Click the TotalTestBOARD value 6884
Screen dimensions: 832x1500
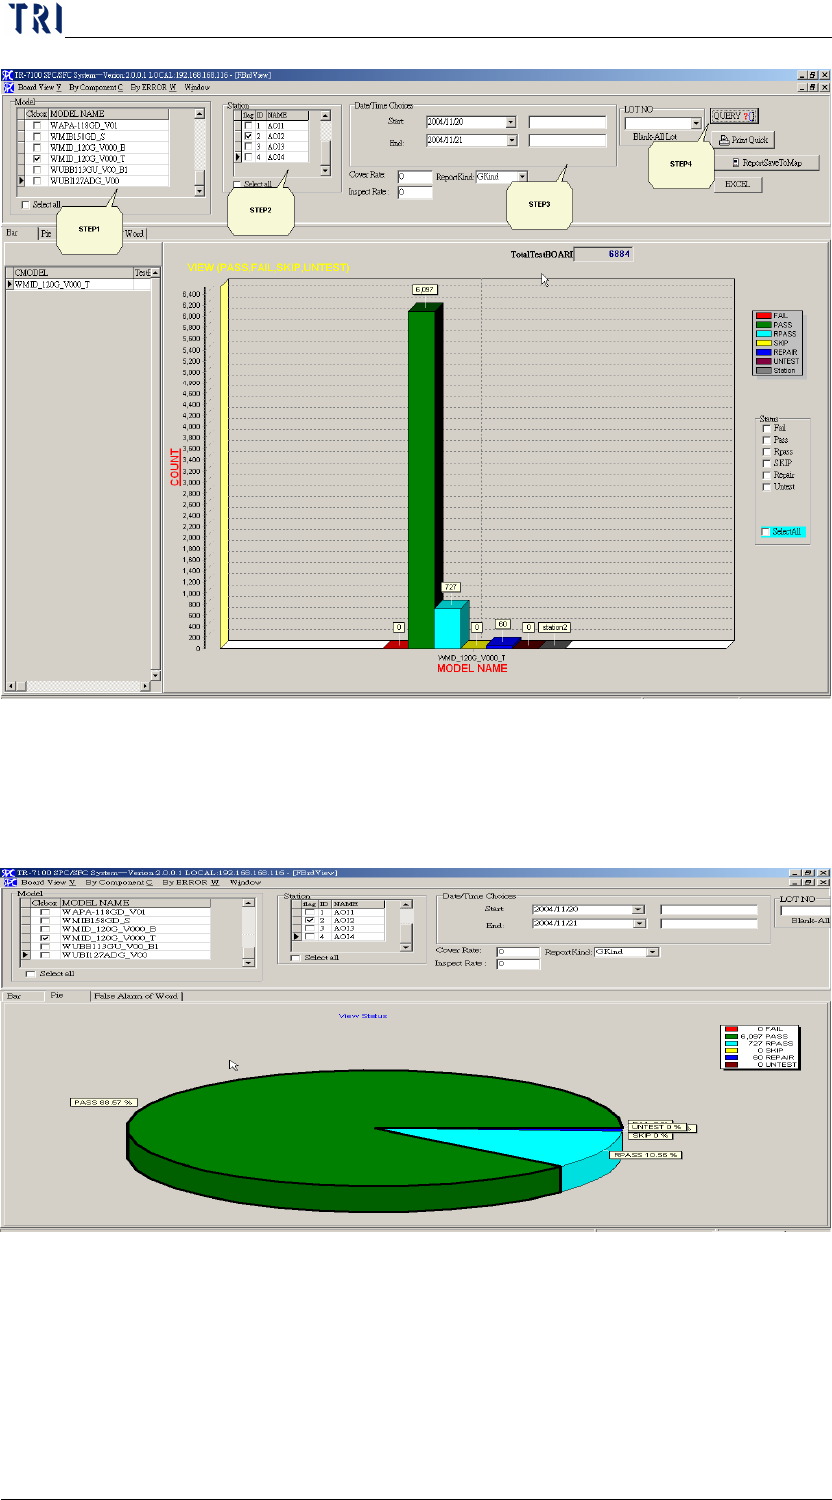(x=604, y=254)
